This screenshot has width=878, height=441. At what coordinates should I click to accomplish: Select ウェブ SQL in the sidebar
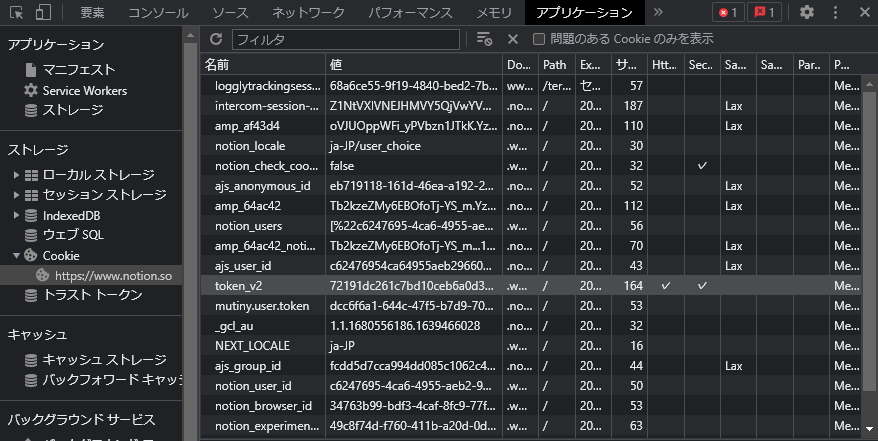pyautogui.click(x=73, y=234)
